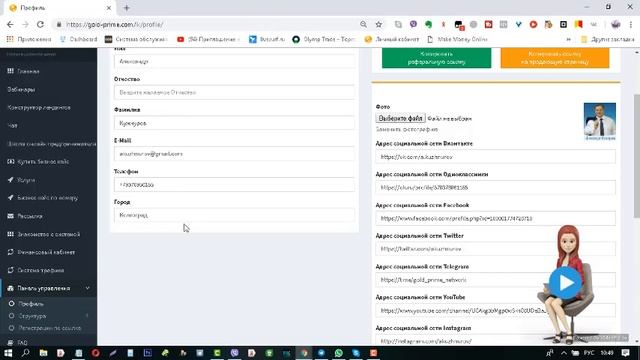Open the Chrome three-dot menu
The image size is (640, 360).
(631, 24)
